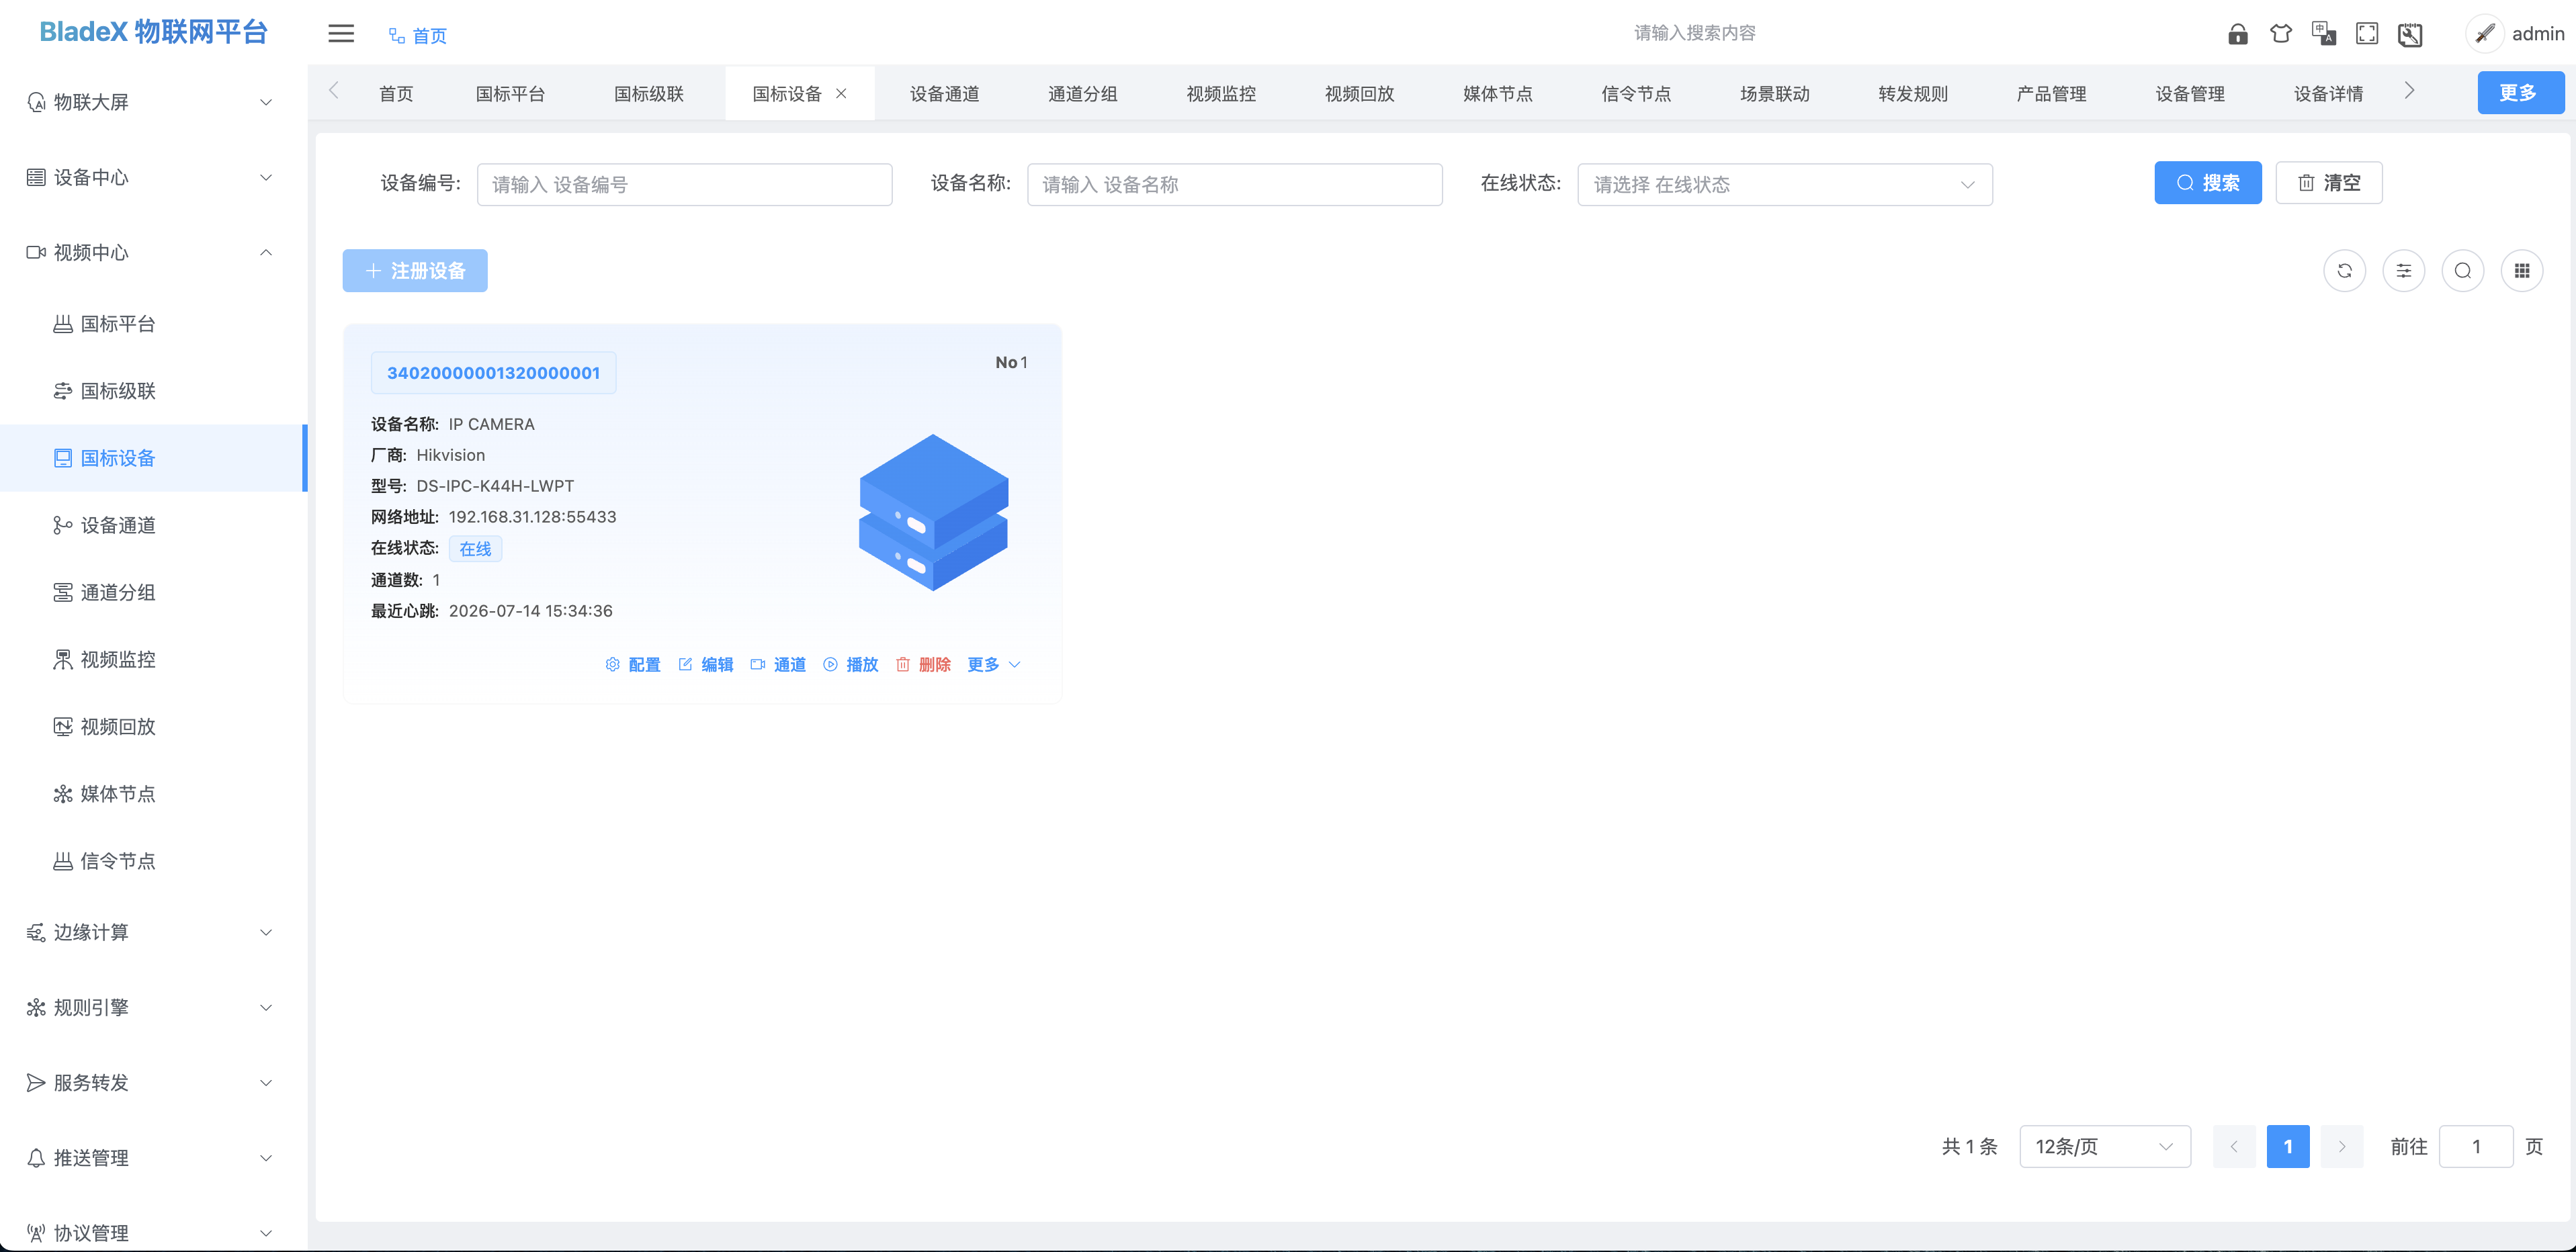
Task: Open the 12条/页 page size dropdown
Action: click(2105, 1146)
